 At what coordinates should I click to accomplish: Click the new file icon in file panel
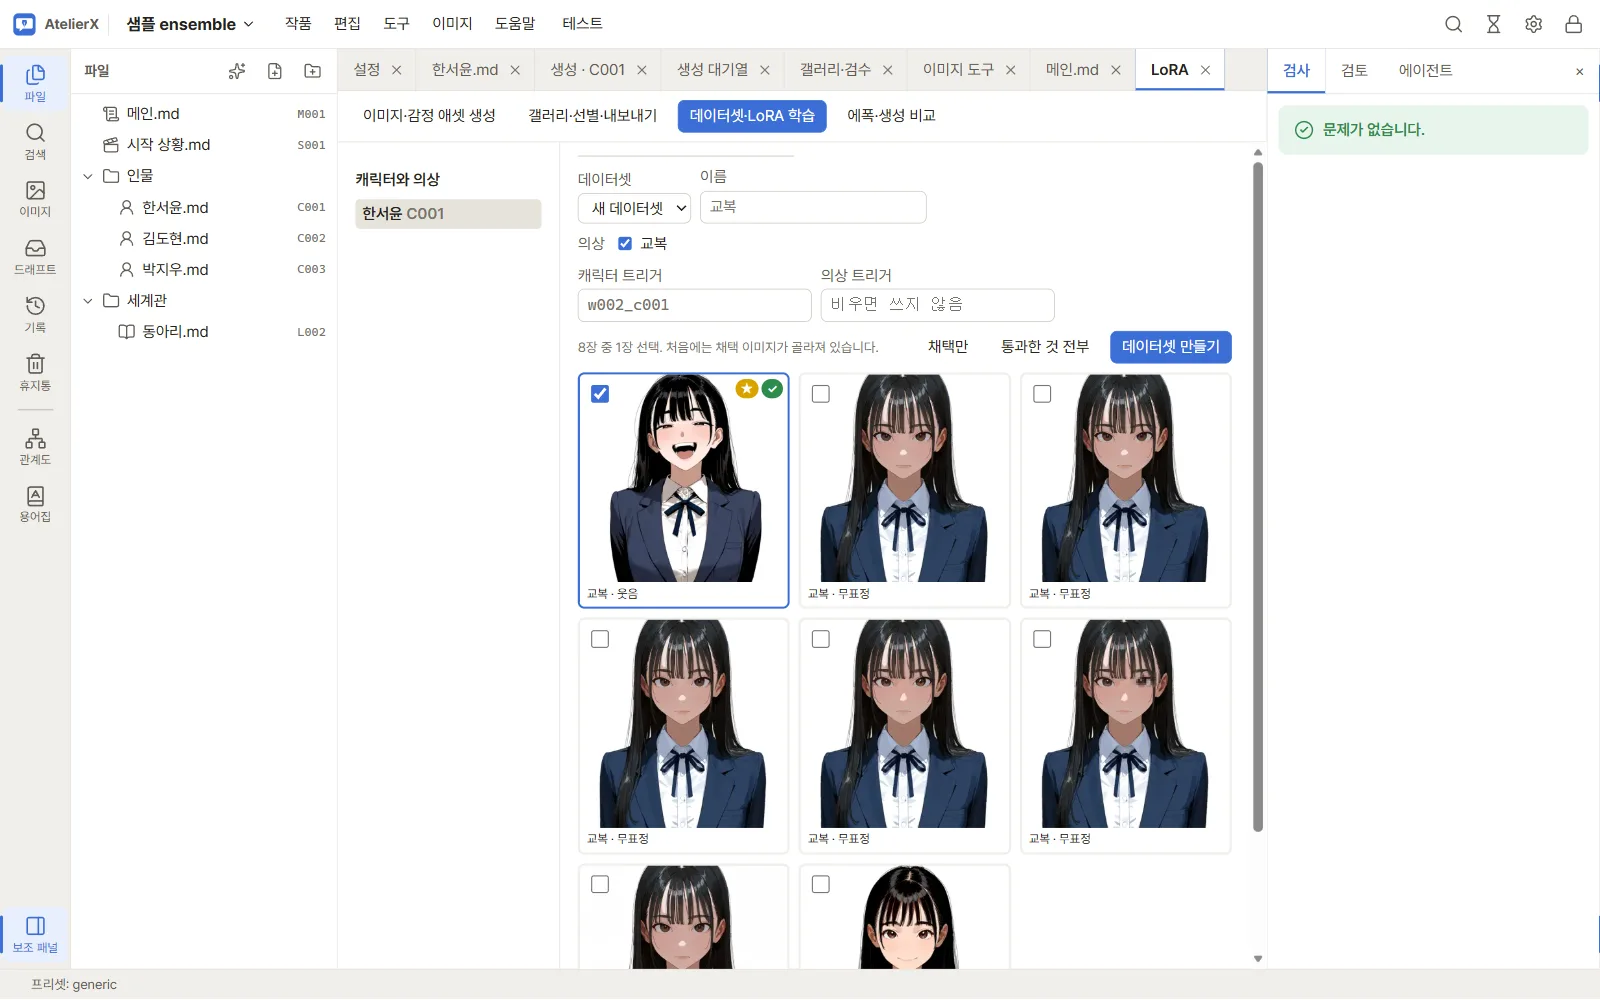(275, 71)
